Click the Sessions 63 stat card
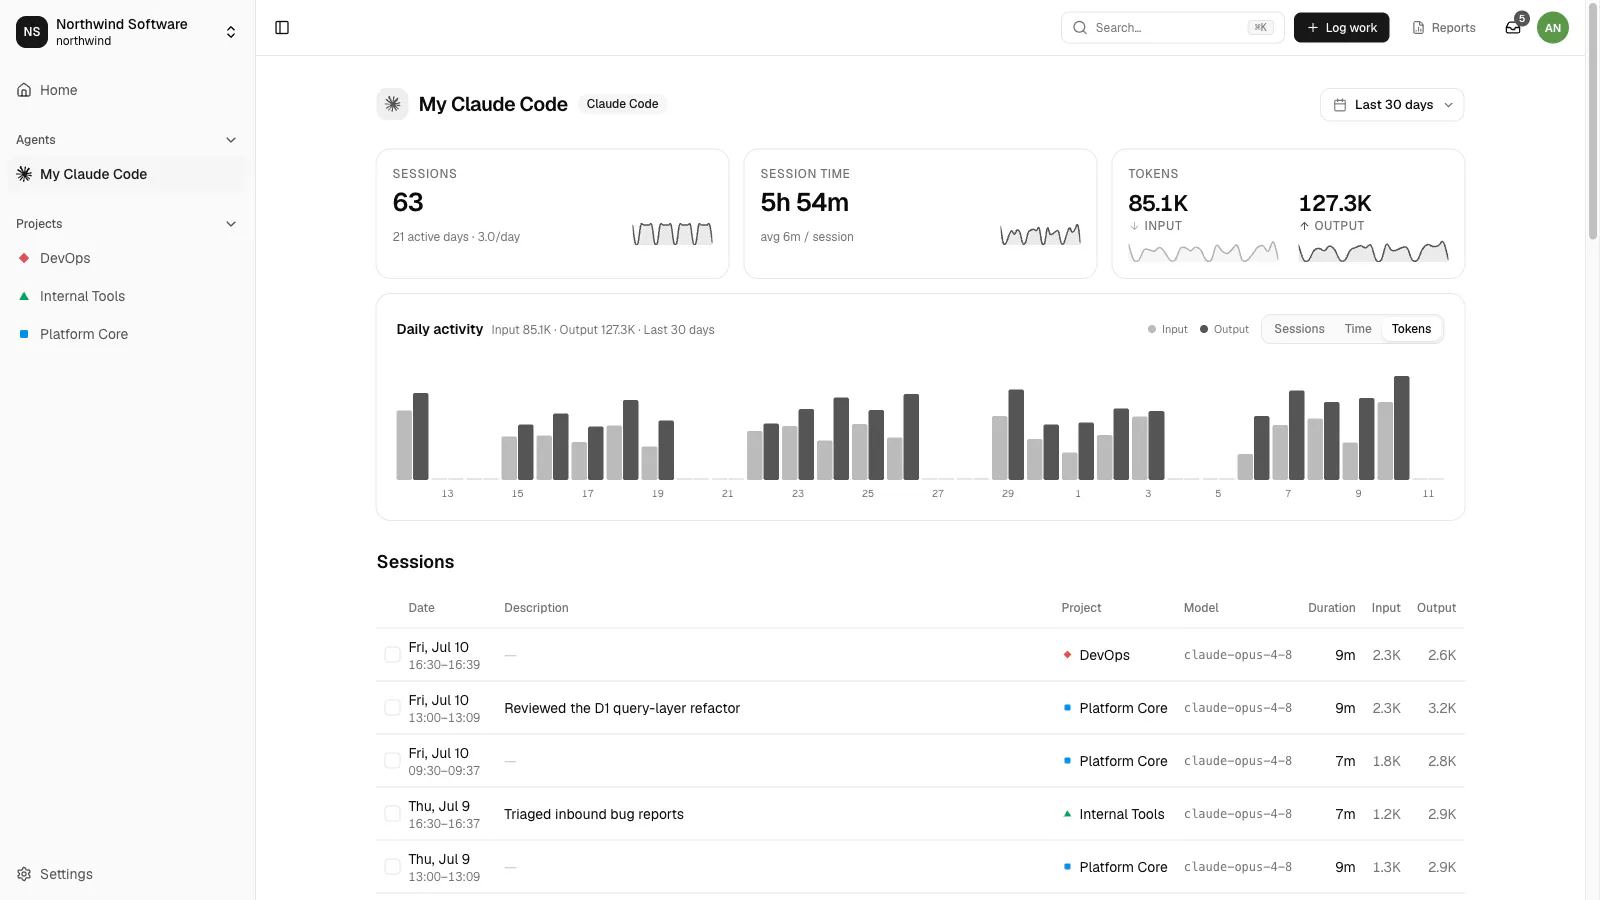1600x900 pixels. 552,214
